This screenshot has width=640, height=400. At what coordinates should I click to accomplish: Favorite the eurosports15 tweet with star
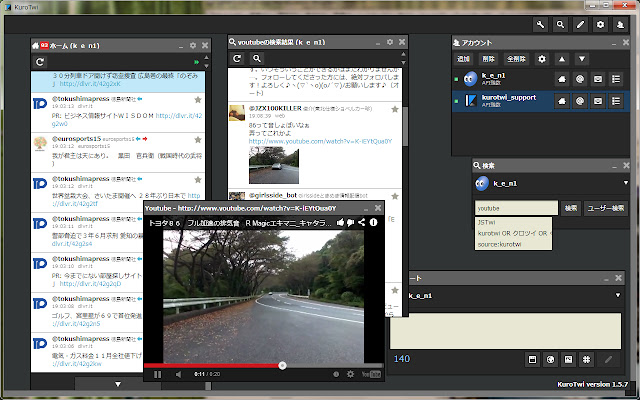[x=197, y=139]
